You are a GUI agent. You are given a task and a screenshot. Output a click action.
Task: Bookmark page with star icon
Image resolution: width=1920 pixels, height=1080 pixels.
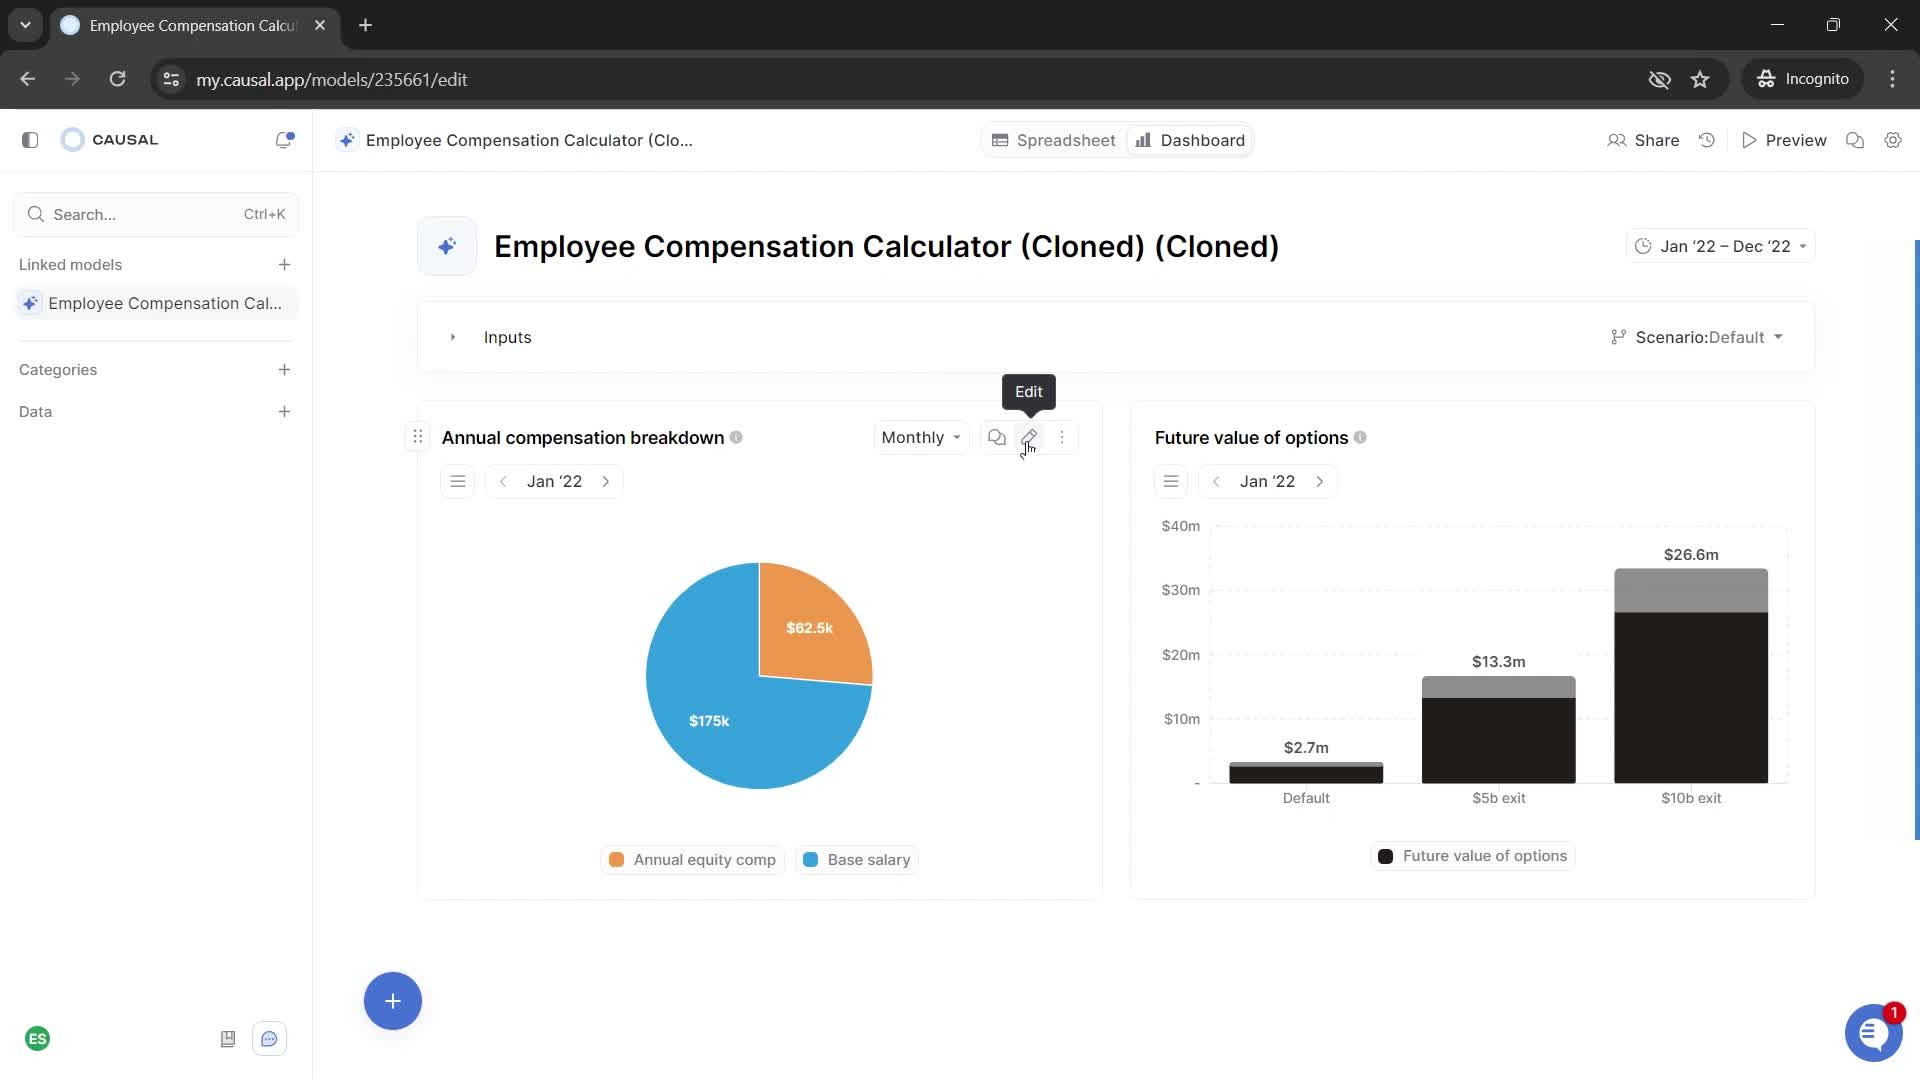click(1700, 79)
